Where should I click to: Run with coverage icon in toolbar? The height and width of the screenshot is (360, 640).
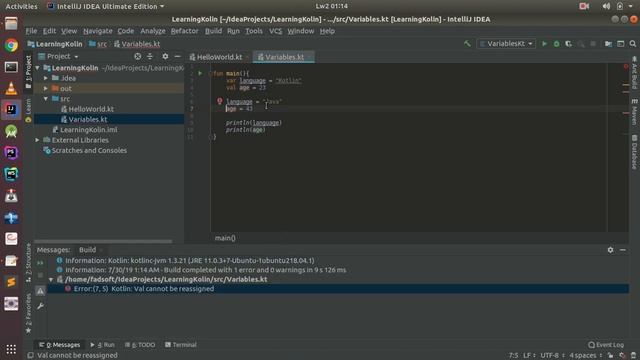click(x=569, y=44)
